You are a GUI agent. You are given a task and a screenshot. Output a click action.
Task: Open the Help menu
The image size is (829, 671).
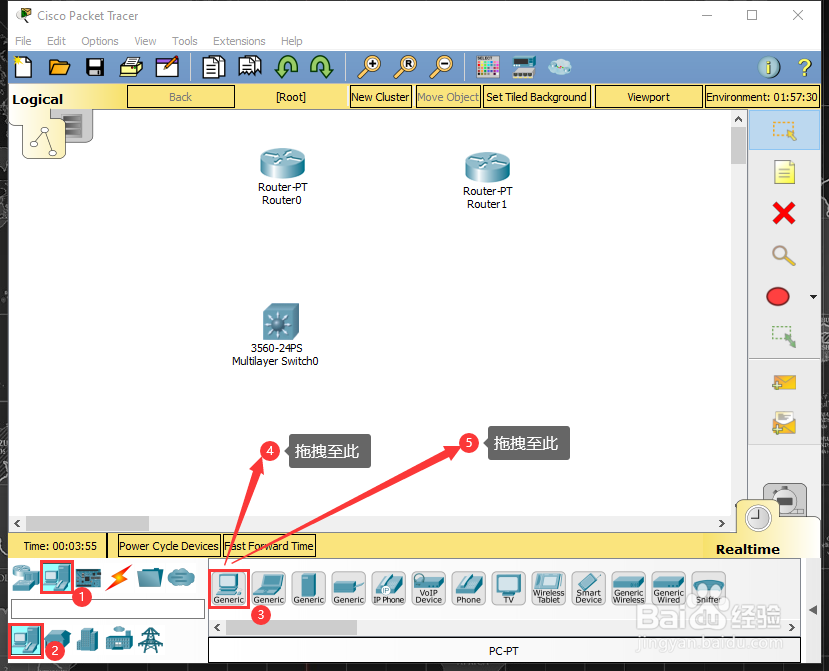click(291, 41)
